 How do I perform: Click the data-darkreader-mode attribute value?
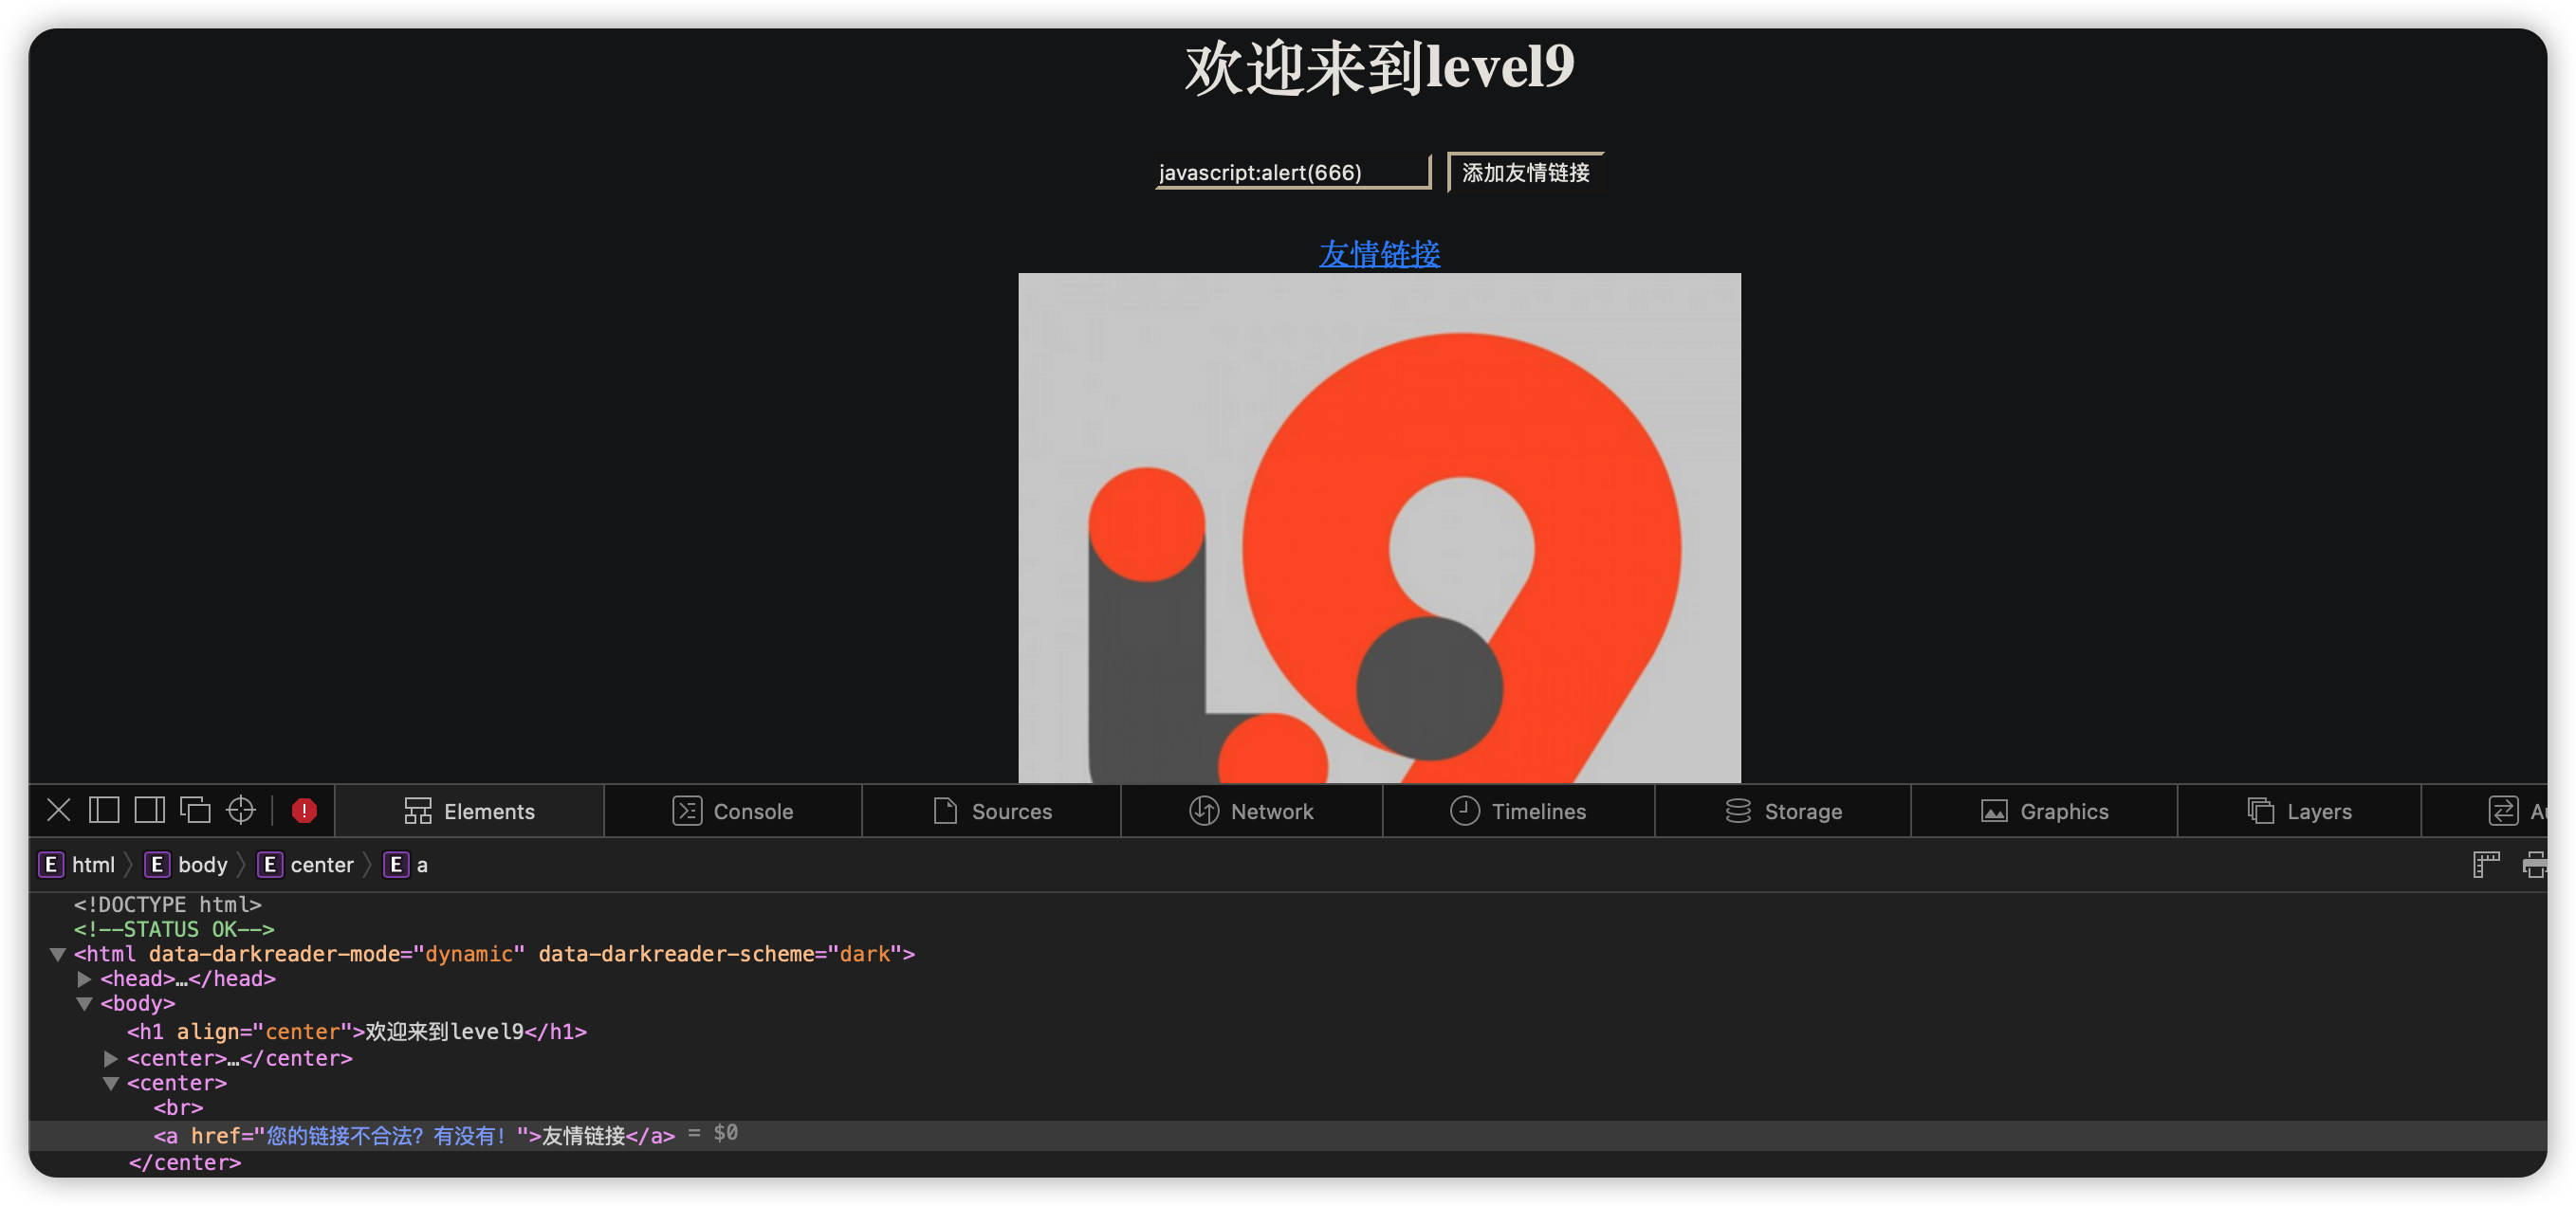click(x=469, y=954)
